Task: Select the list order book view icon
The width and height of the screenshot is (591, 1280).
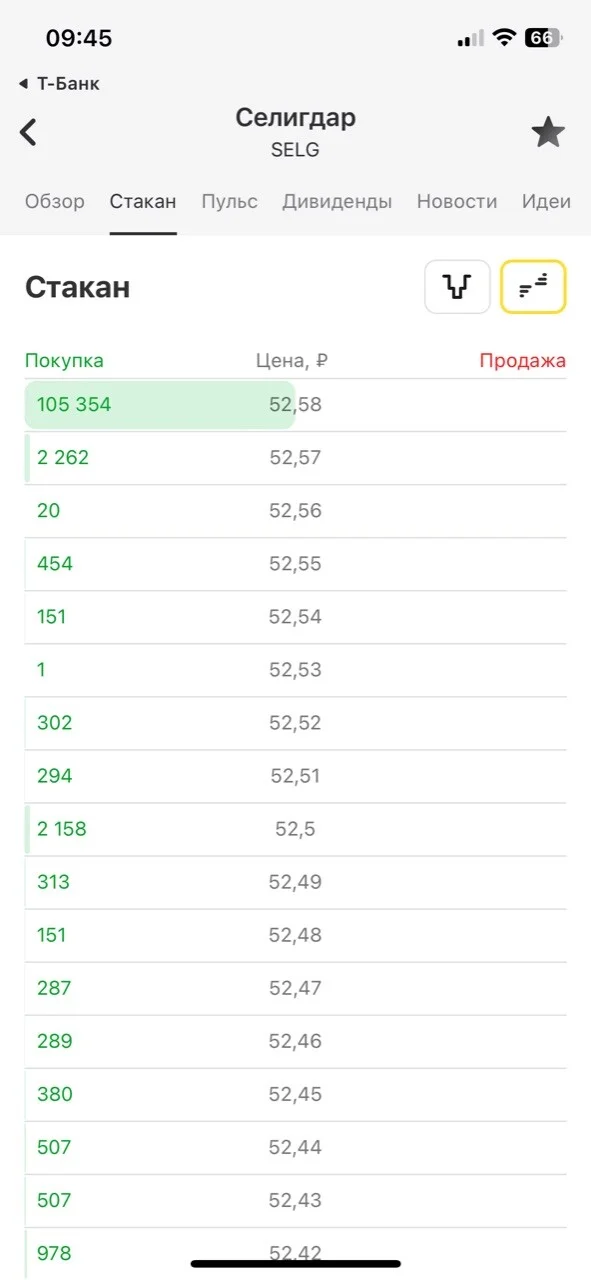Action: coord(533,287)
